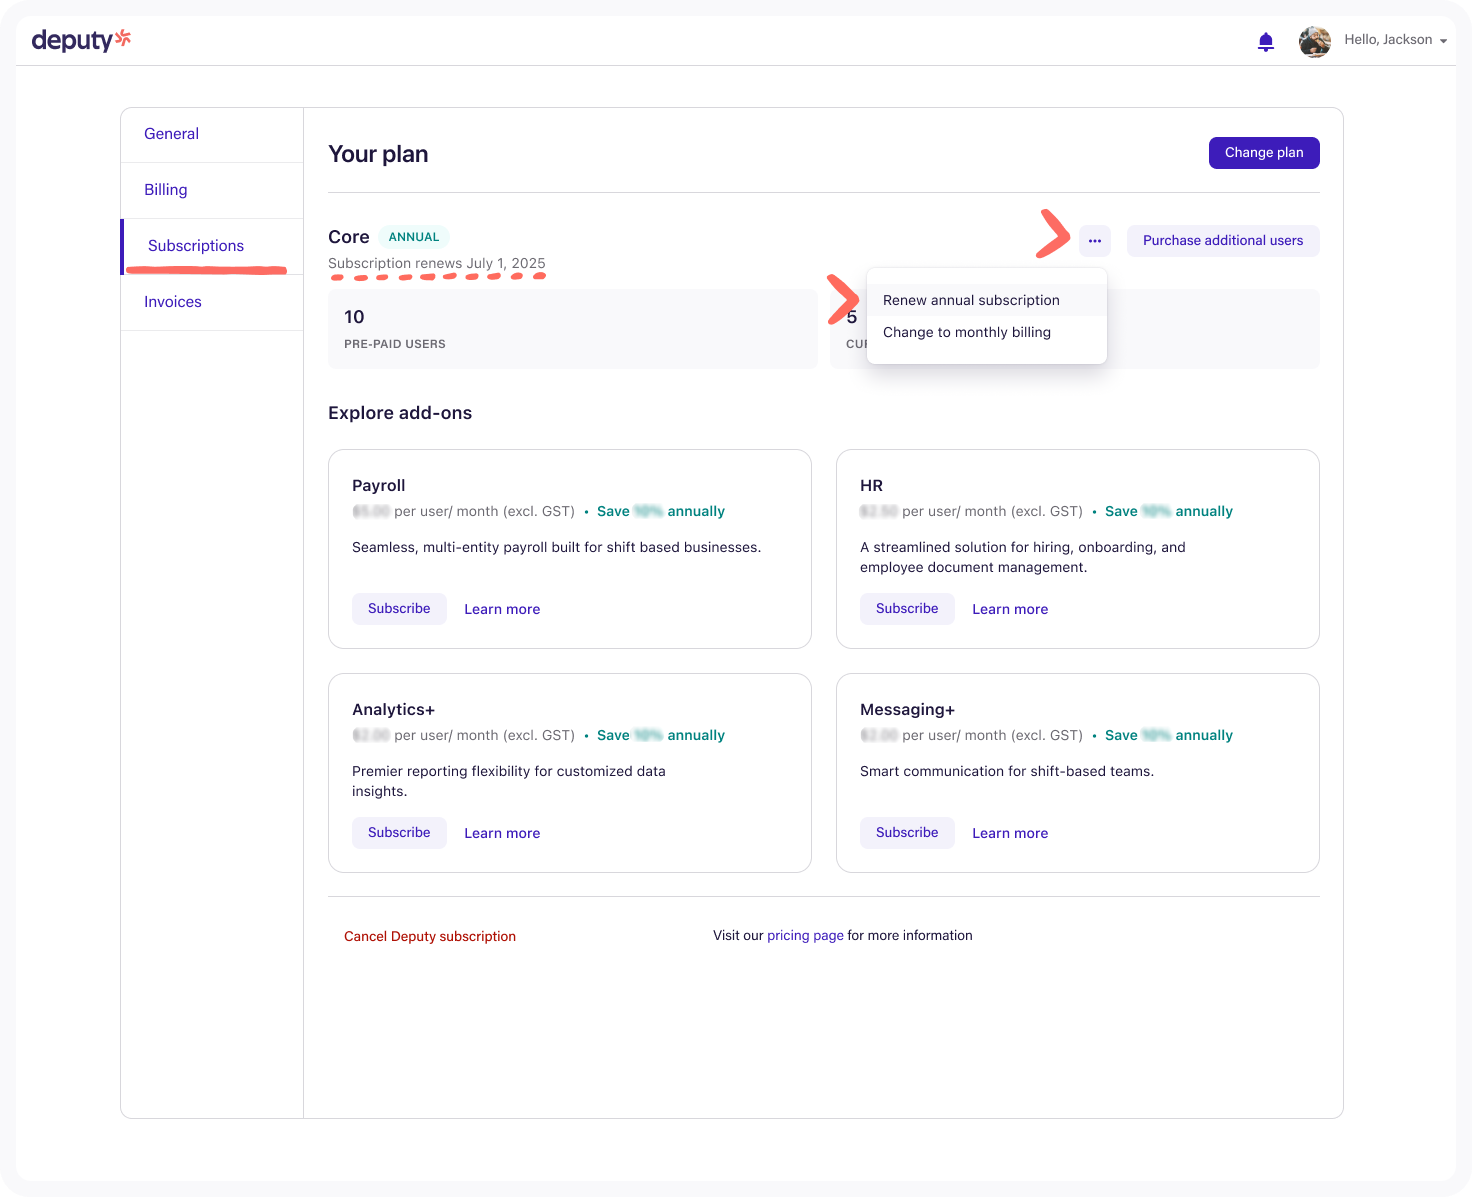Click Purchase additional users
The width and height of the screenshot is (1472, 1197).
point(1222,241)
